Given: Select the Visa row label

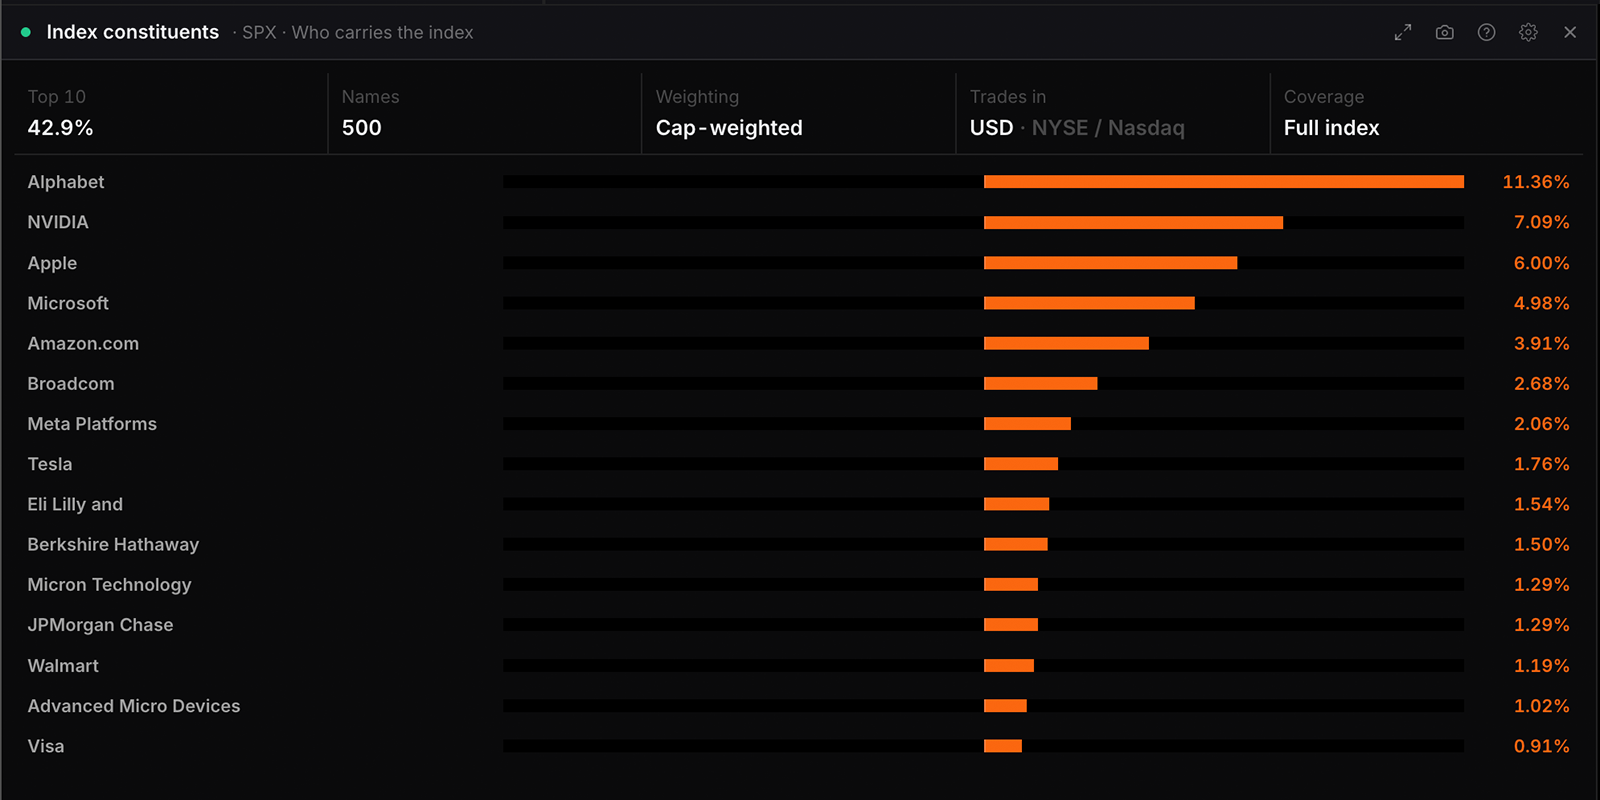Looking at the screenshot, I should [46, 746].
